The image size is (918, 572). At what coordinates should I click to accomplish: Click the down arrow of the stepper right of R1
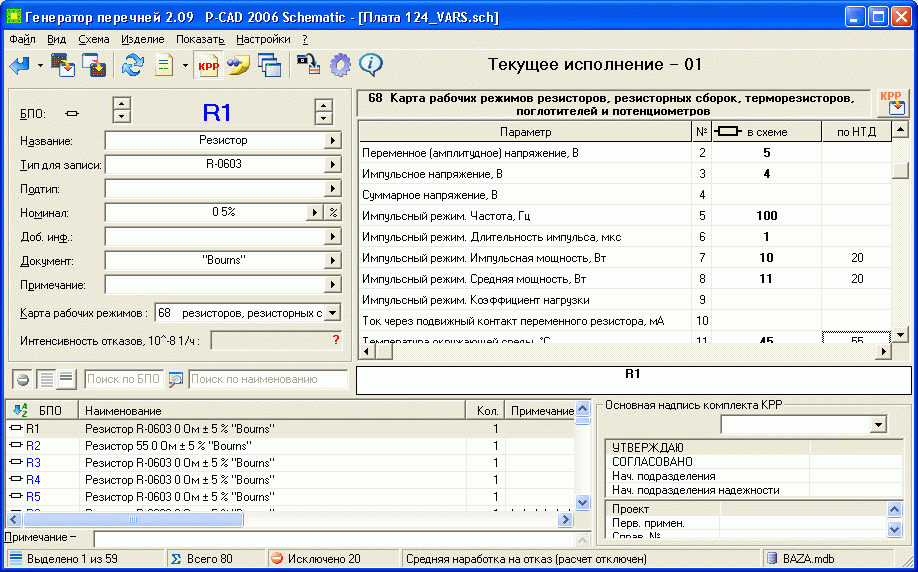pos(324,118)
